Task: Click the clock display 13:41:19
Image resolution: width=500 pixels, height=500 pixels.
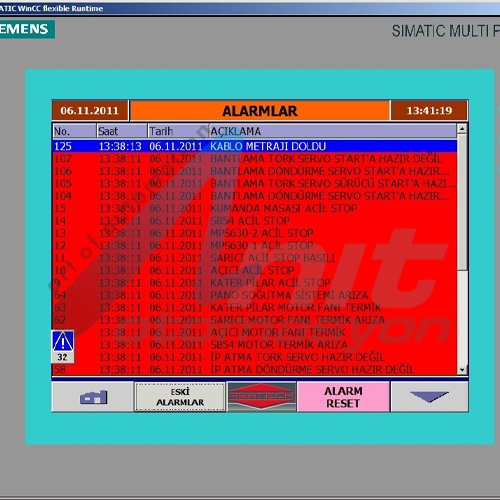Action: point(429,111)
